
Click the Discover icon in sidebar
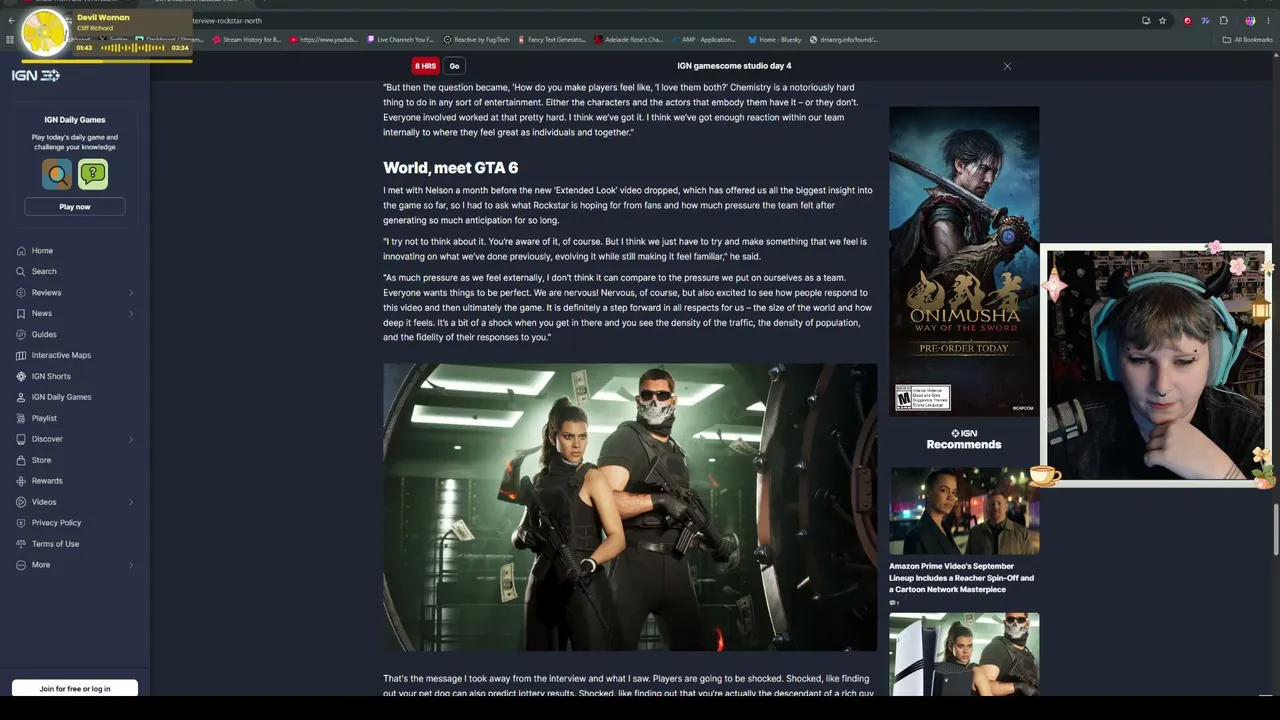click(21, 439)
